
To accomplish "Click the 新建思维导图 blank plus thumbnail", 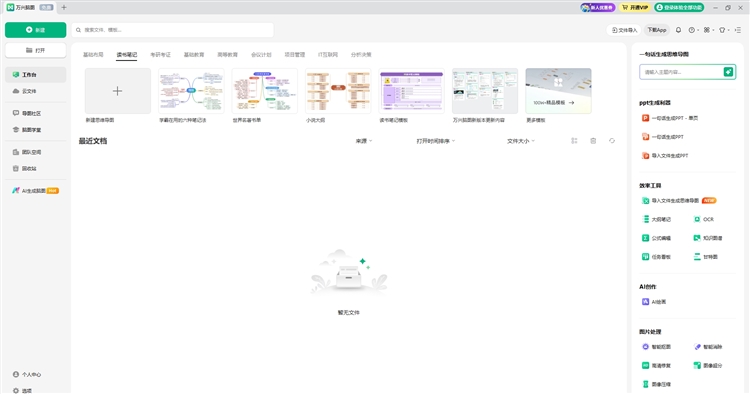I will 118,91.
